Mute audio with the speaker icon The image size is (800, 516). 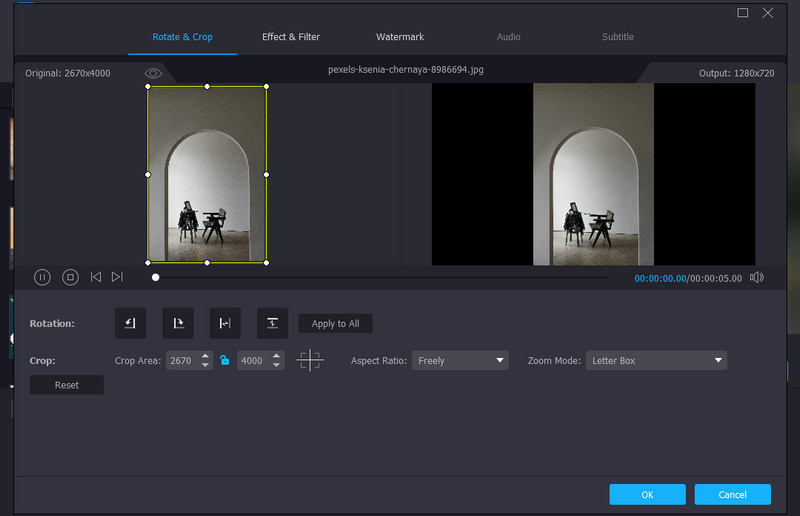pos(757,278)
